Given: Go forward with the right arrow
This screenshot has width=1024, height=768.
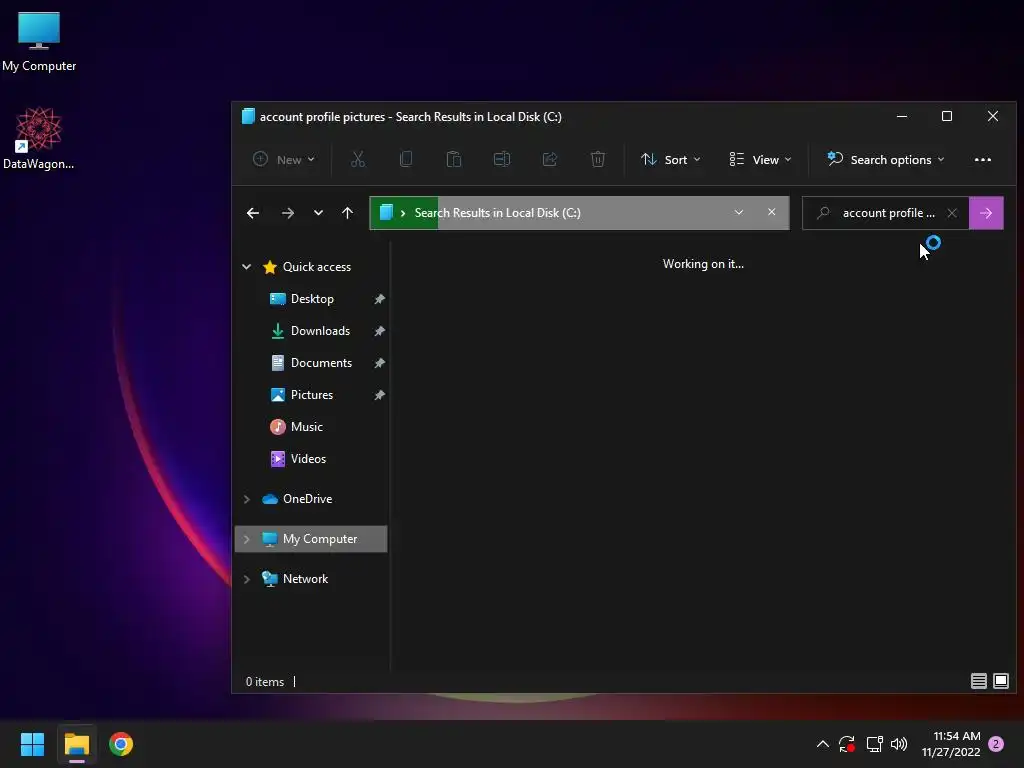Looking at the screenshot, I should 287,213.
